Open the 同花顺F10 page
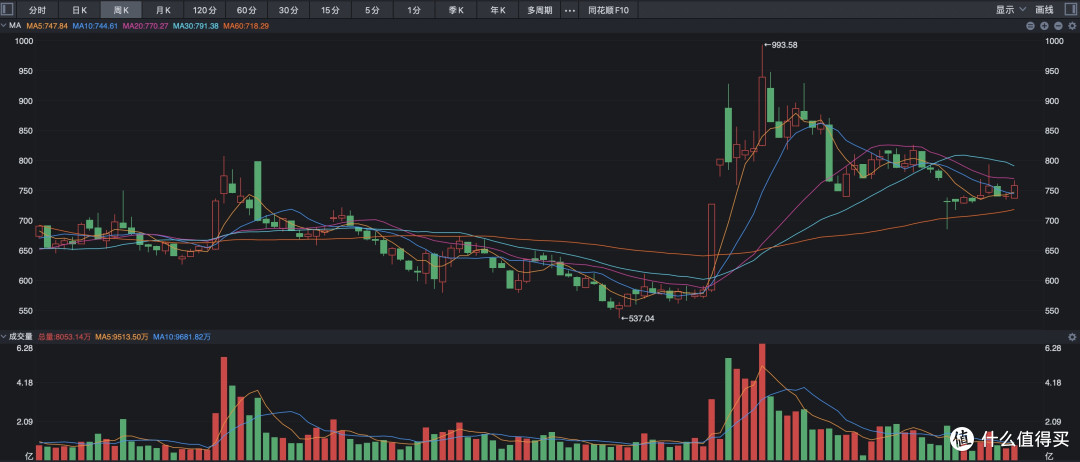 coord(608,10)
